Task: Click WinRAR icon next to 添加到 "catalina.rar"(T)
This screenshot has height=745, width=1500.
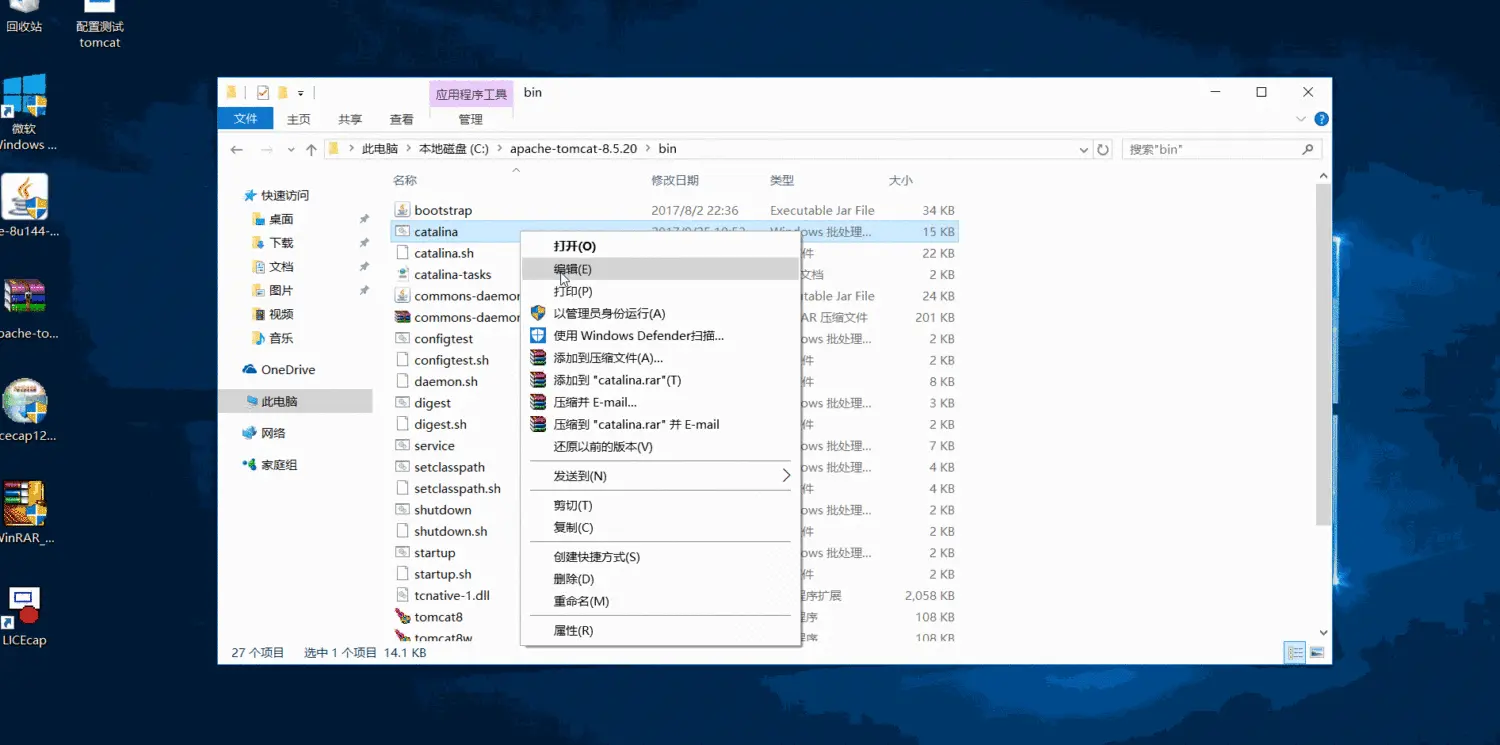Action: coord(538,380)
